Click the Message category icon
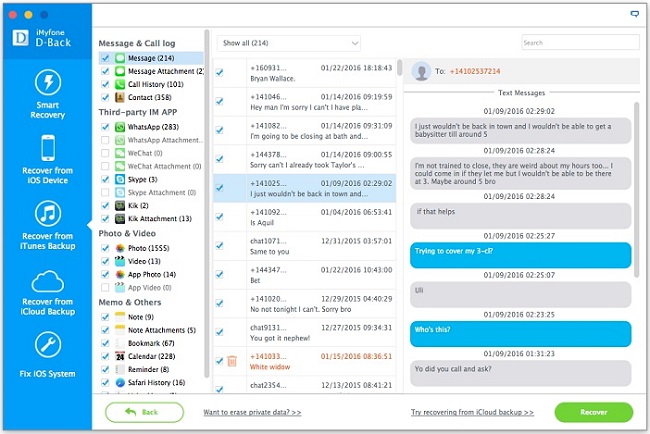This screenshot has height=434, width=650. point(120,58)
